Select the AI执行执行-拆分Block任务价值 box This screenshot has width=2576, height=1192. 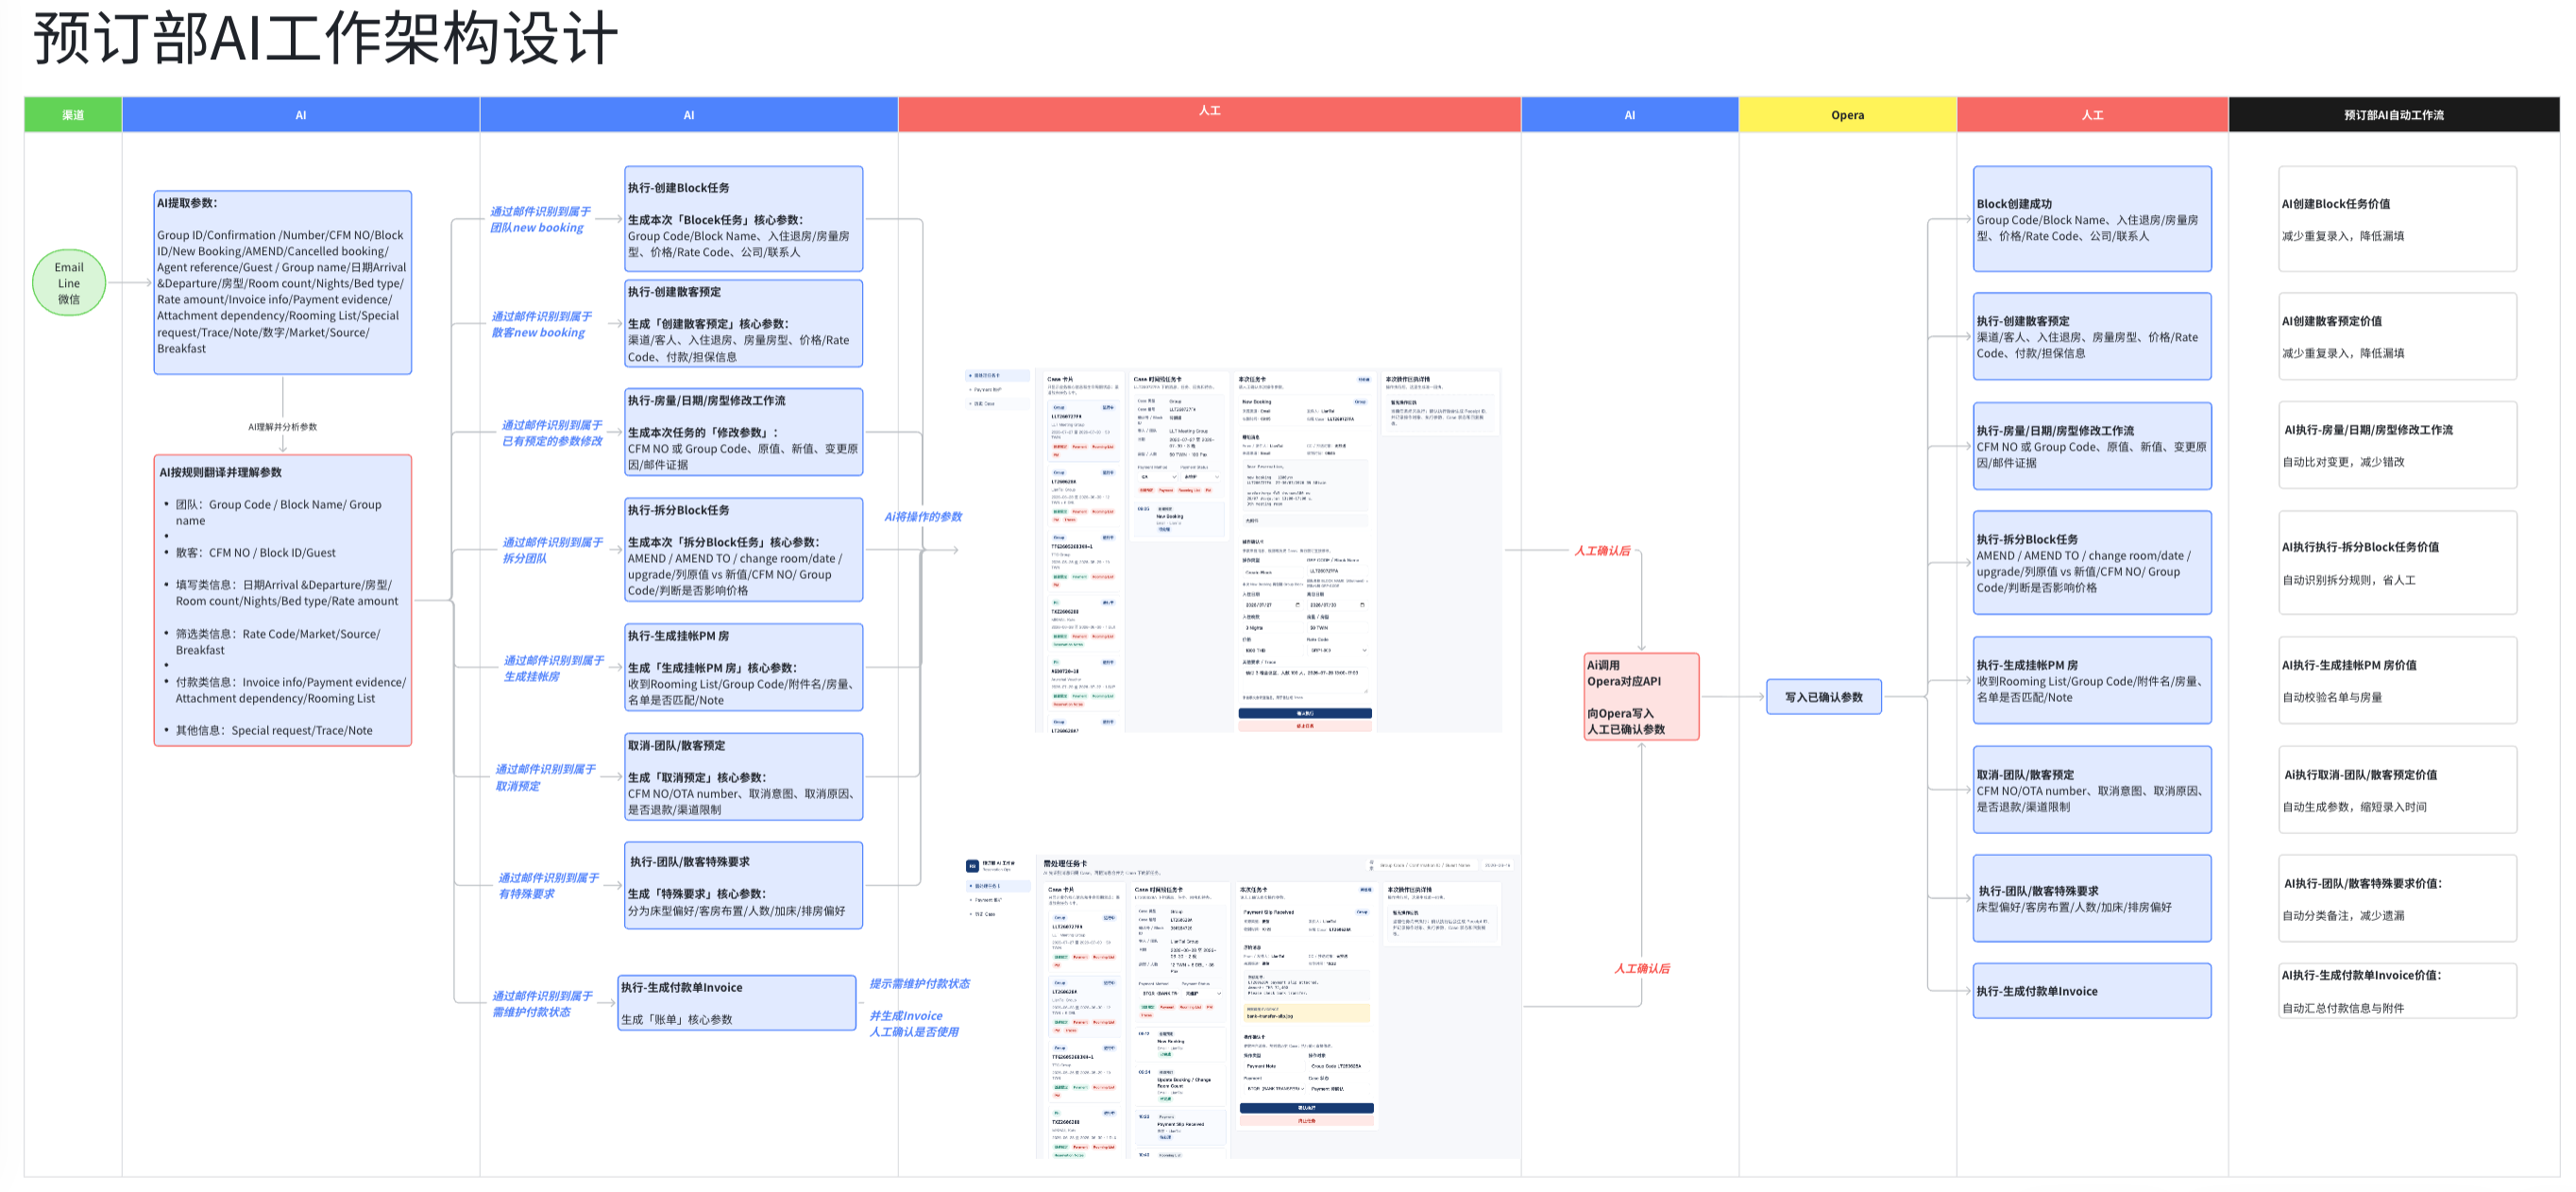tap(2398, 563)
